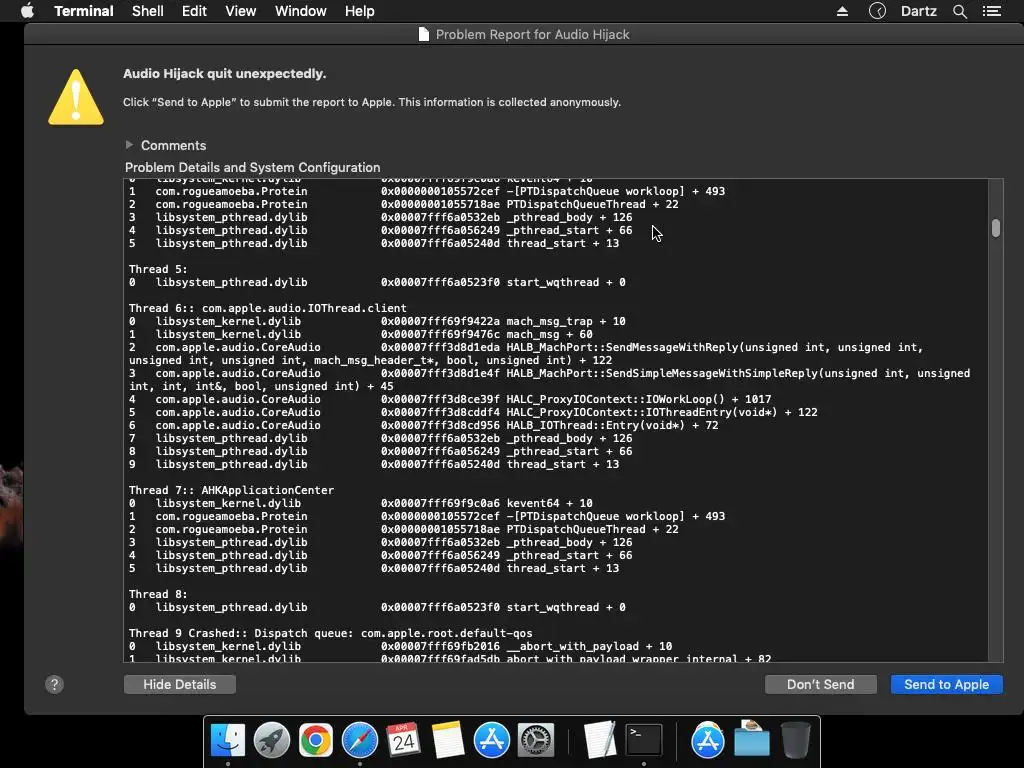Viewport: 1024px width, 768px height.
Task: Open the Trash in the Dock
Action: pyautogui.click(x=795, y=741)
